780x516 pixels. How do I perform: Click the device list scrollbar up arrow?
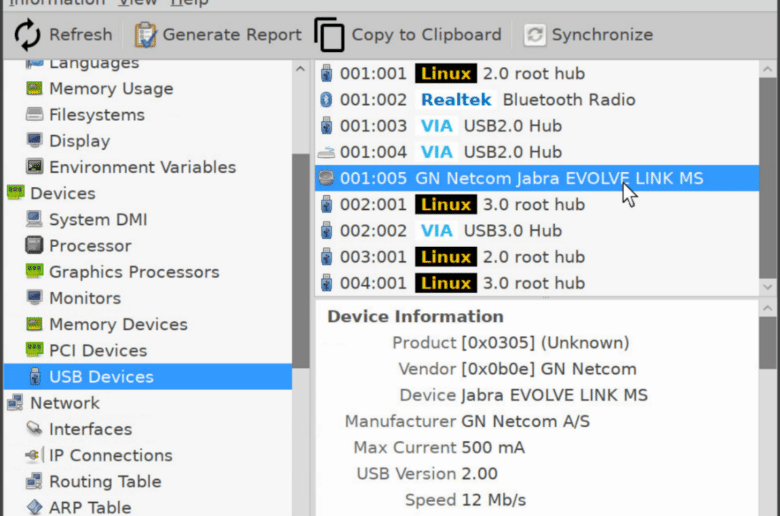click(768, 69)
